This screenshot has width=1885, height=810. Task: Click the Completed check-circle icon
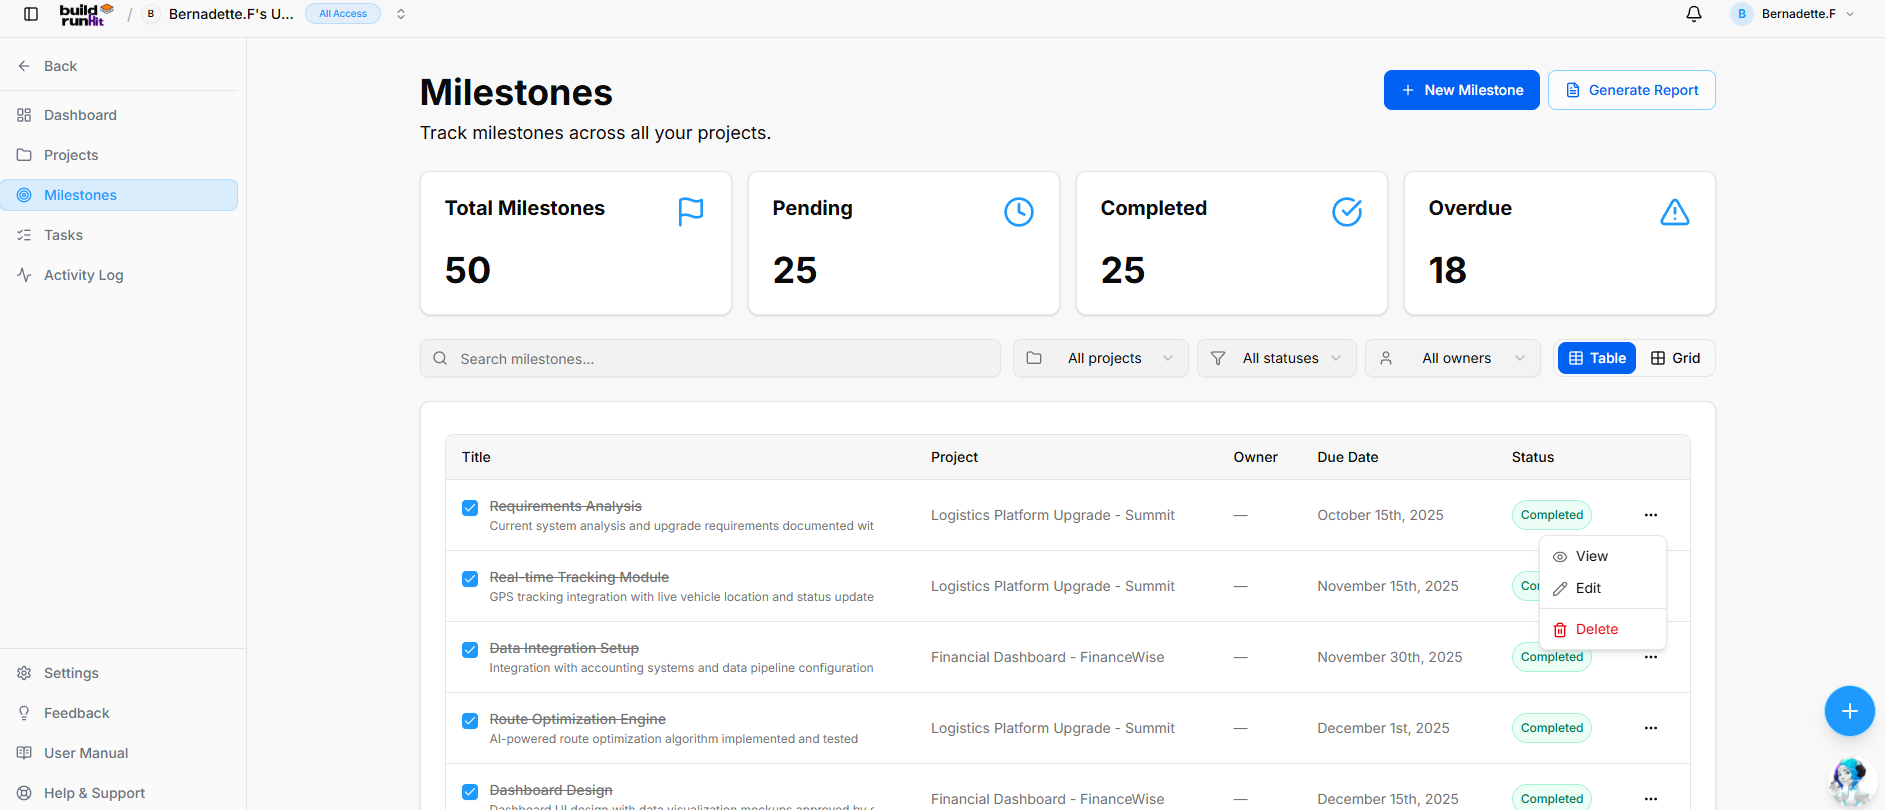1347,212
